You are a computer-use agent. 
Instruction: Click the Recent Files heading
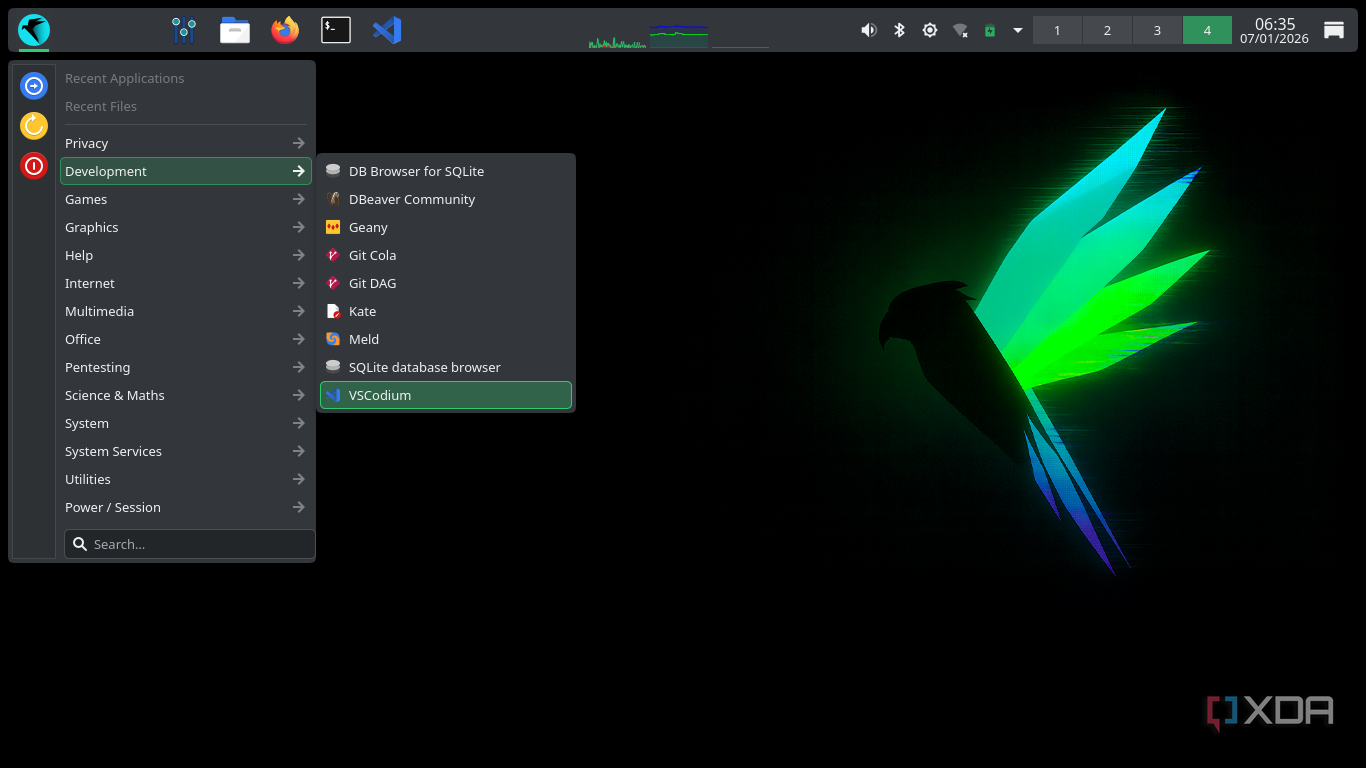coord(101,106)
